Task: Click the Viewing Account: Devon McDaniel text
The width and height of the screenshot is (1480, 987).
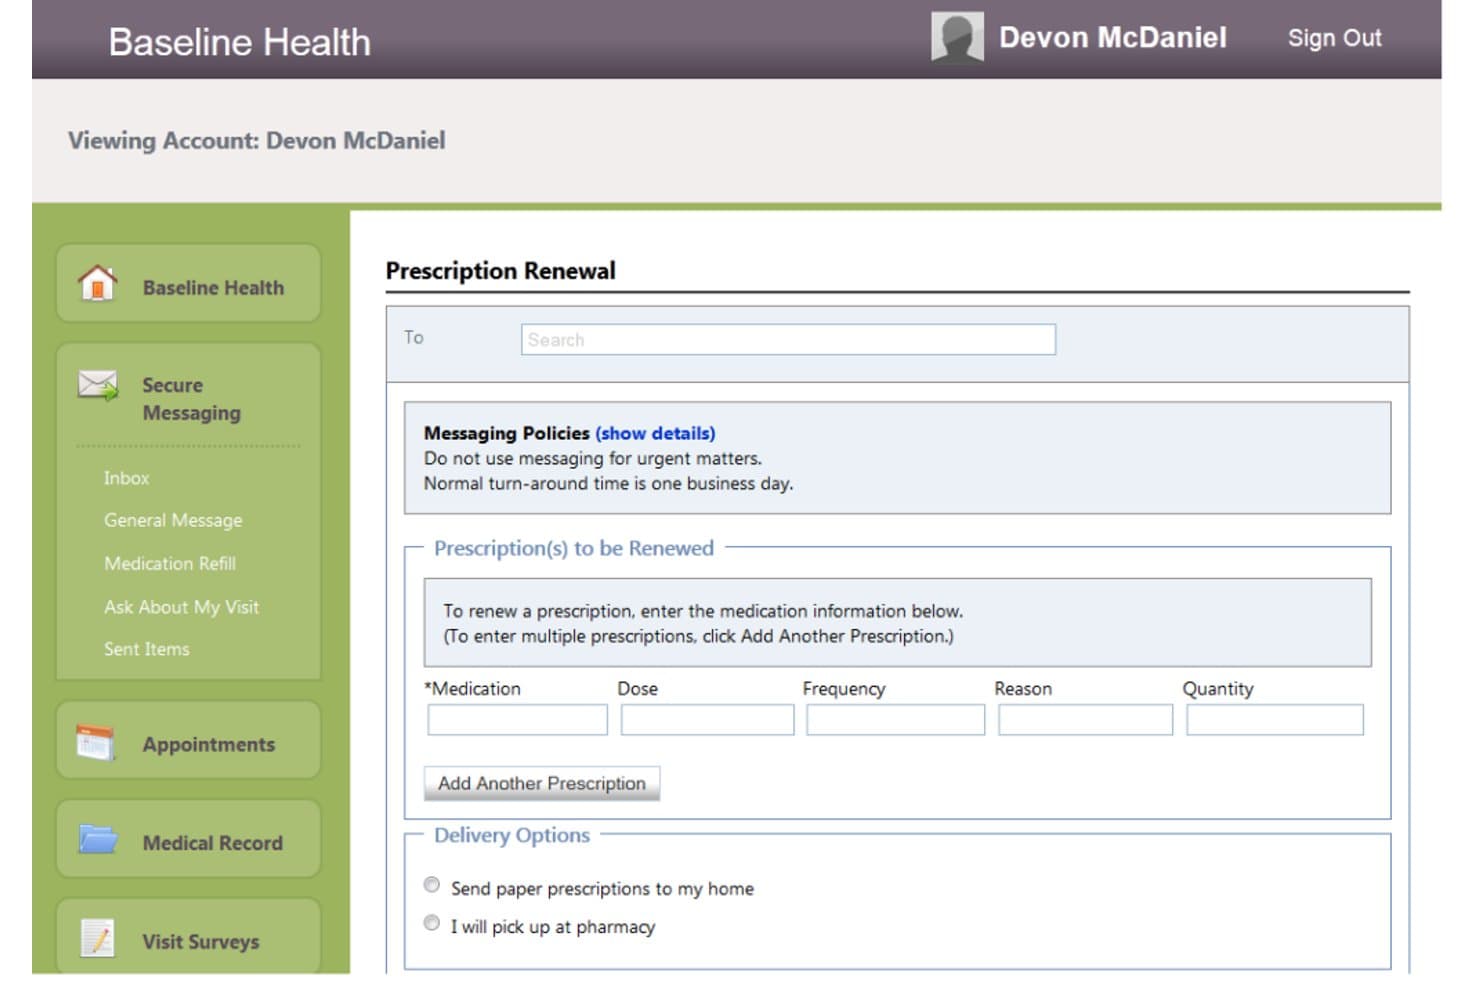Action: (x=257, y=141)
